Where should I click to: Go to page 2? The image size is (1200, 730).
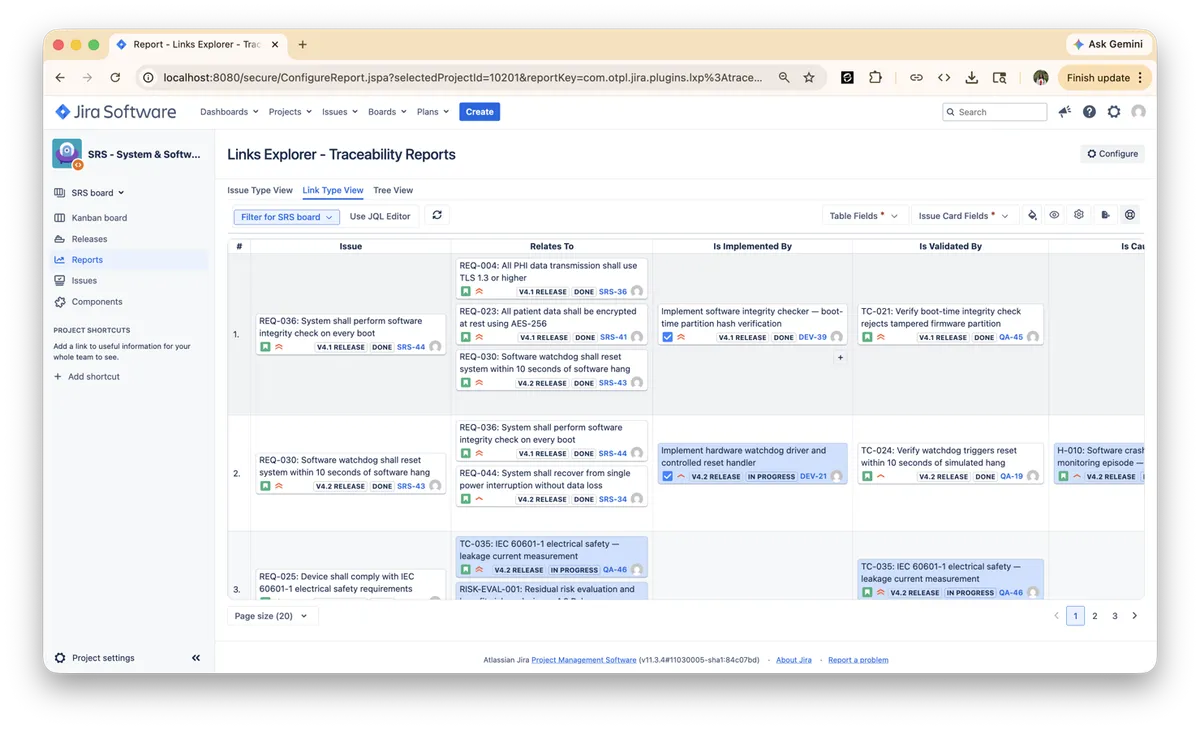click(x=1095, y=616)
